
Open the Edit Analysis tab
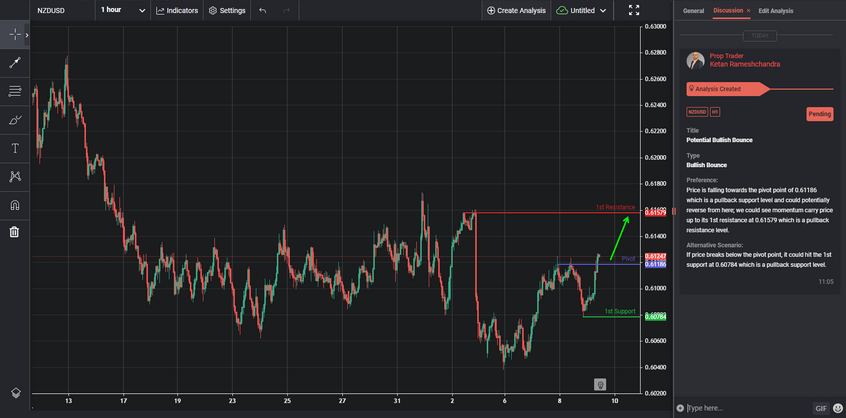[776, 10]
